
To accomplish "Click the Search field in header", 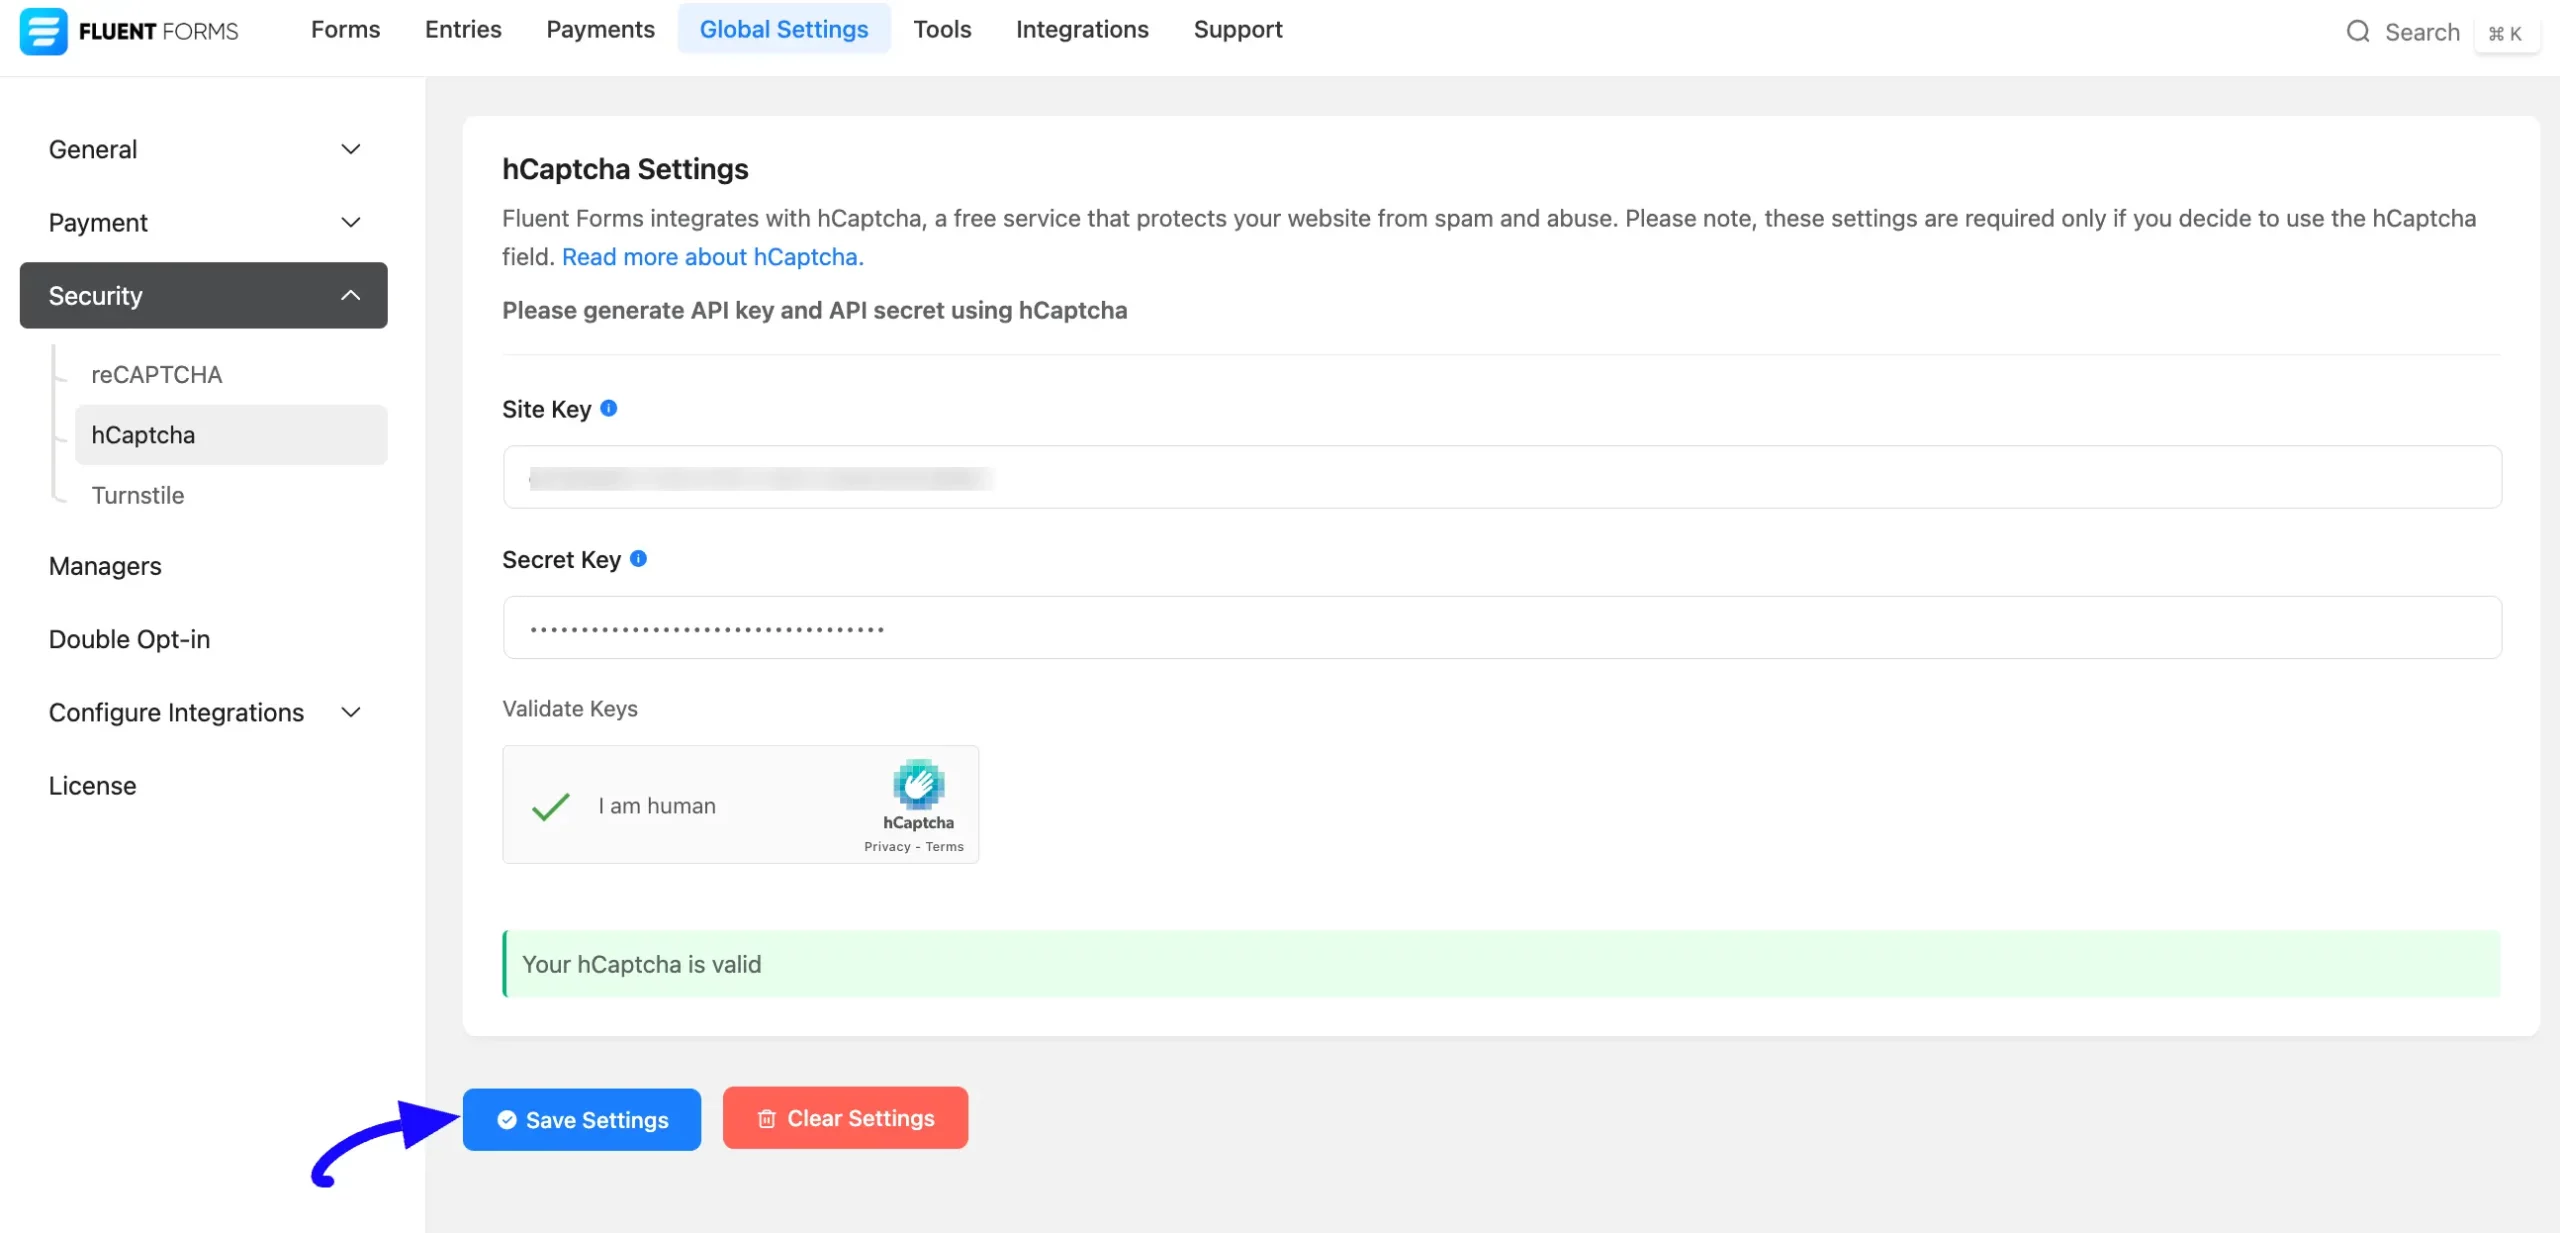I will point(2422,33).
